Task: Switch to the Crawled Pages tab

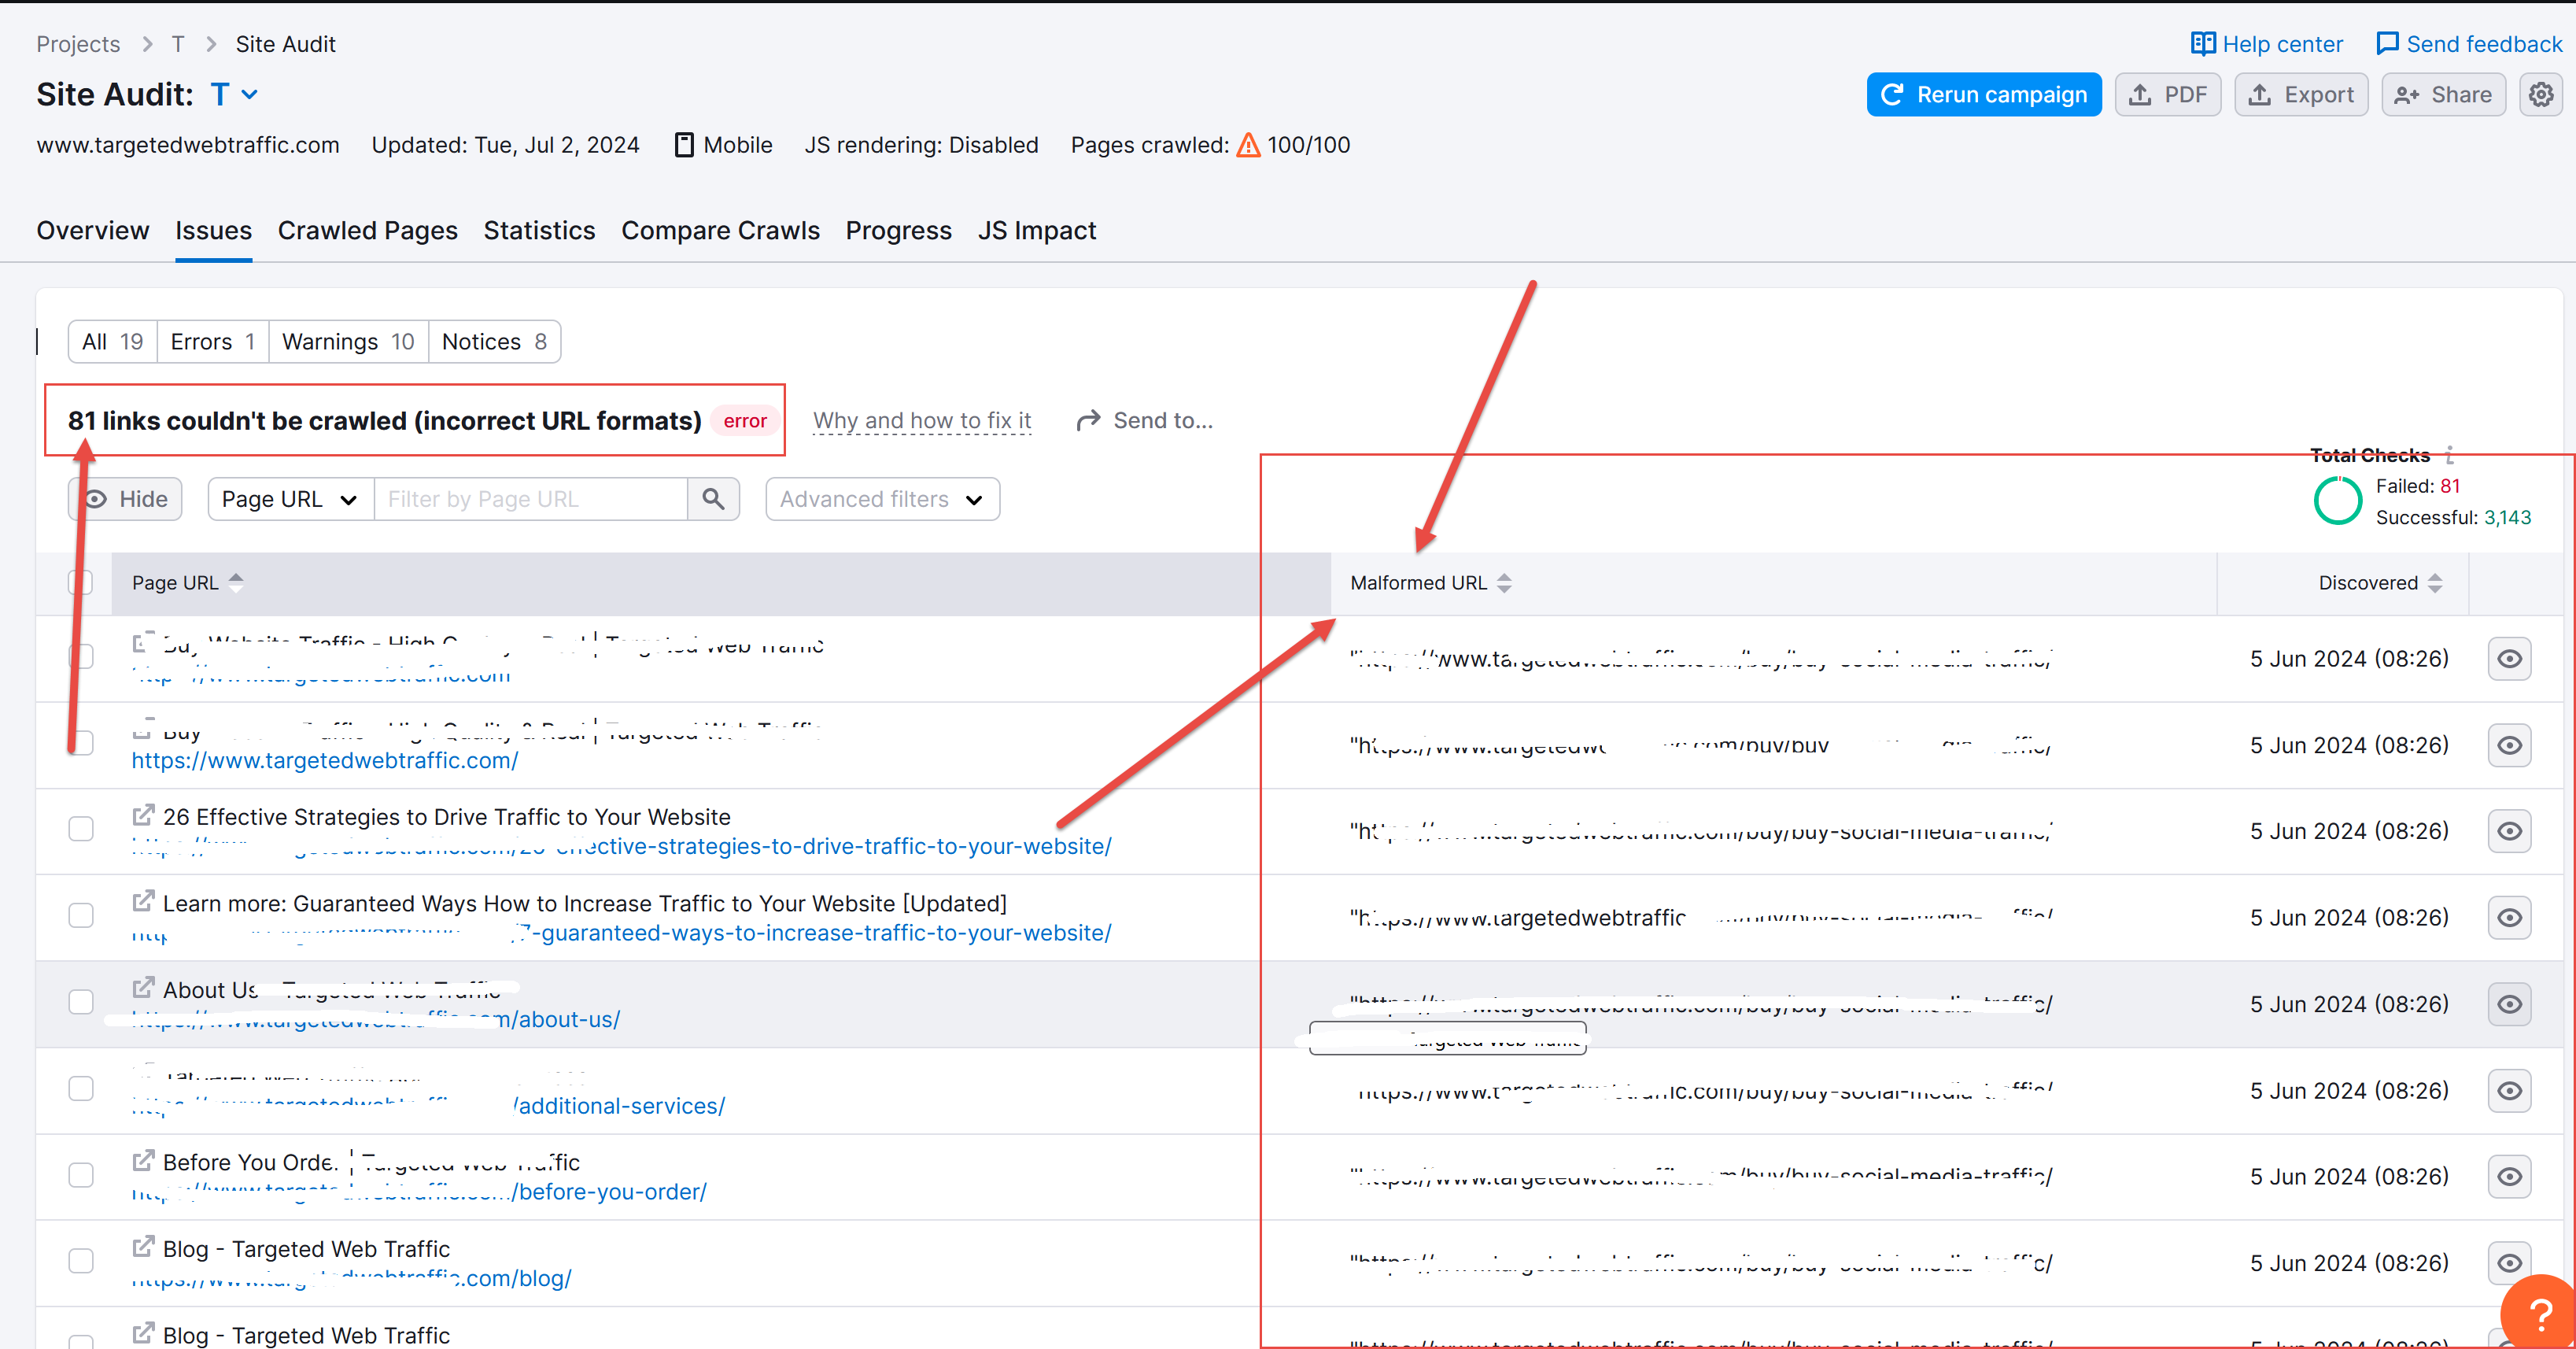Action: point(367,231)
